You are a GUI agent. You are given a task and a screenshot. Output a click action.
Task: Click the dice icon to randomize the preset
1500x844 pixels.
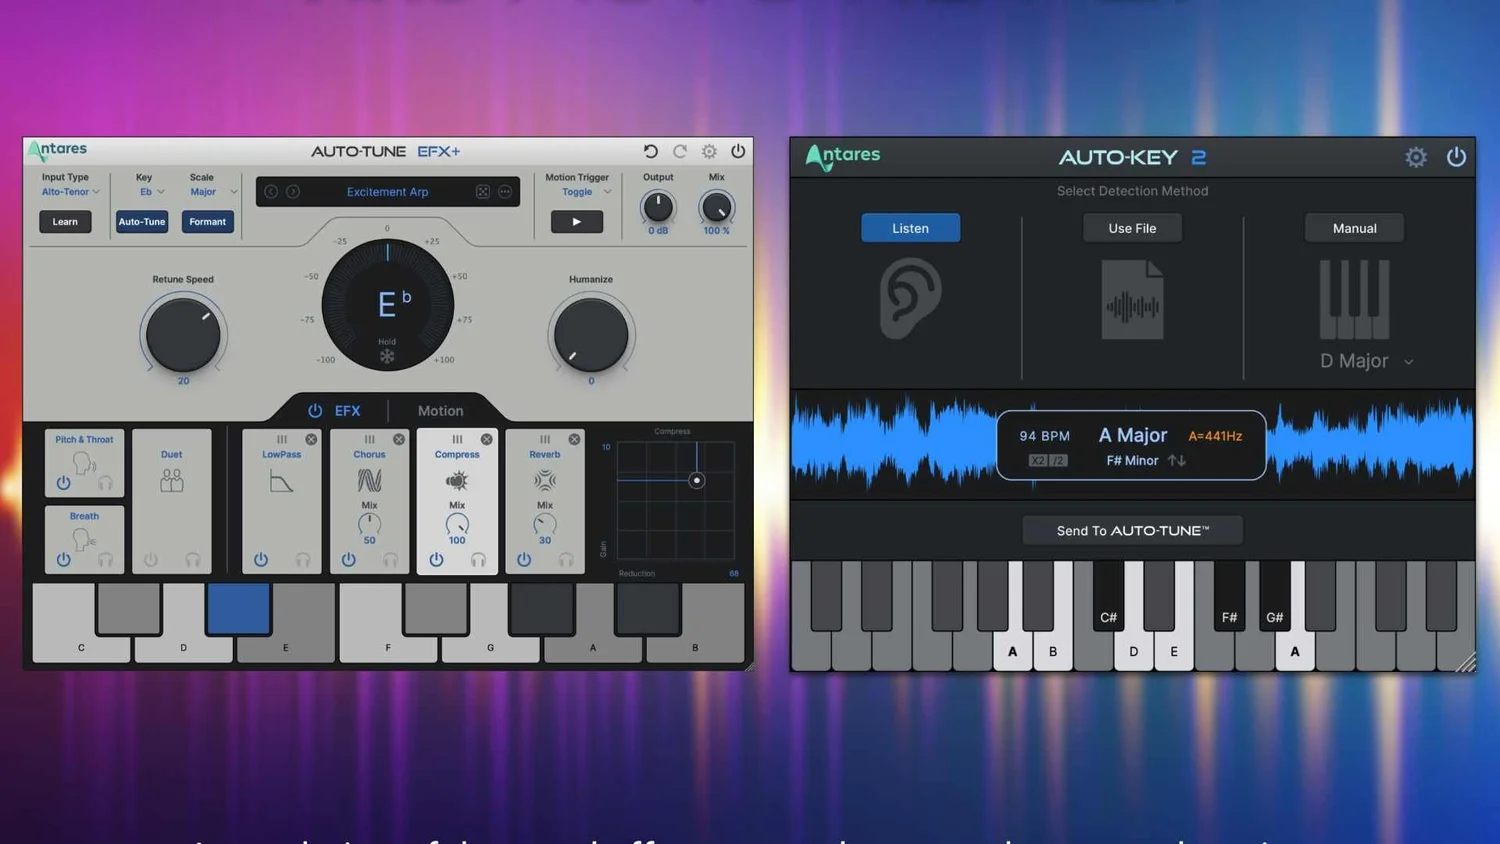(483, 192)
